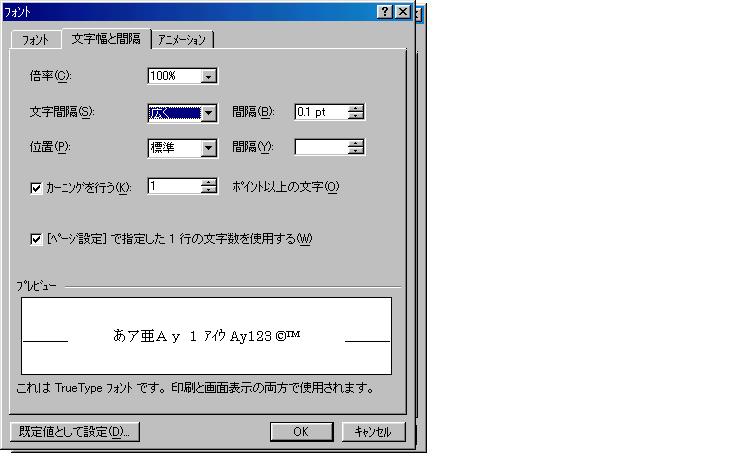Decrease kerning point size down arrow
This screenshot has height=468, width=731.
click(x=209, y=190)
